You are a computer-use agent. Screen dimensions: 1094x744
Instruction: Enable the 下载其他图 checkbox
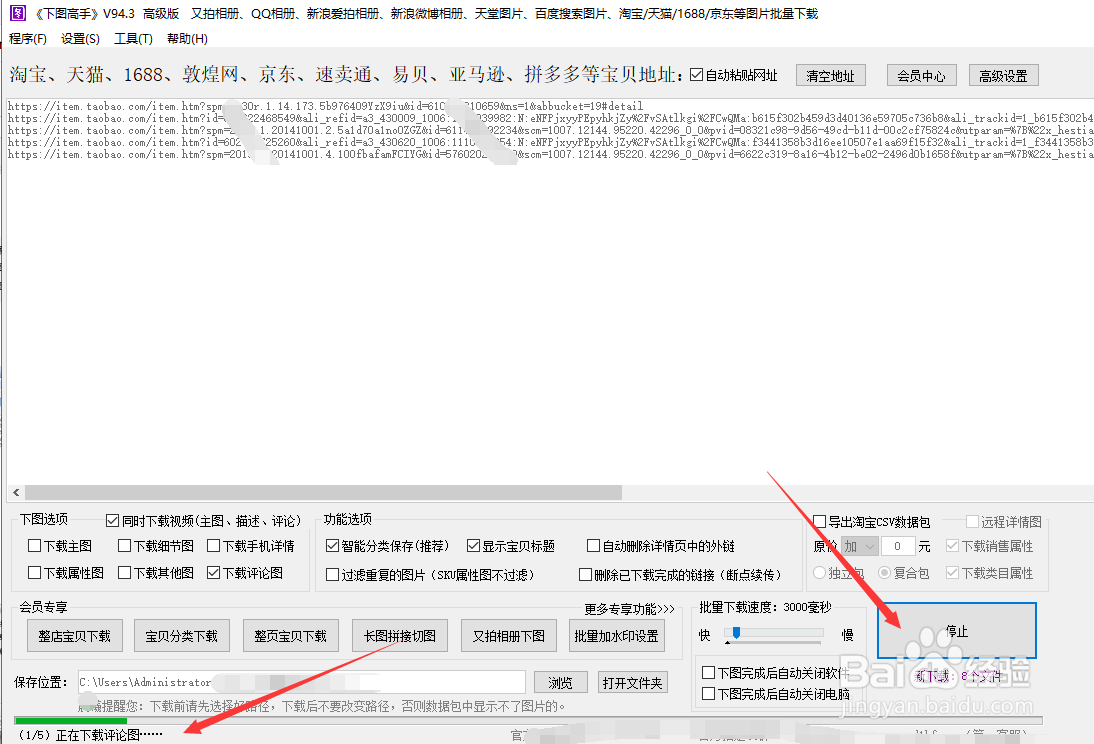coord(124,573)
